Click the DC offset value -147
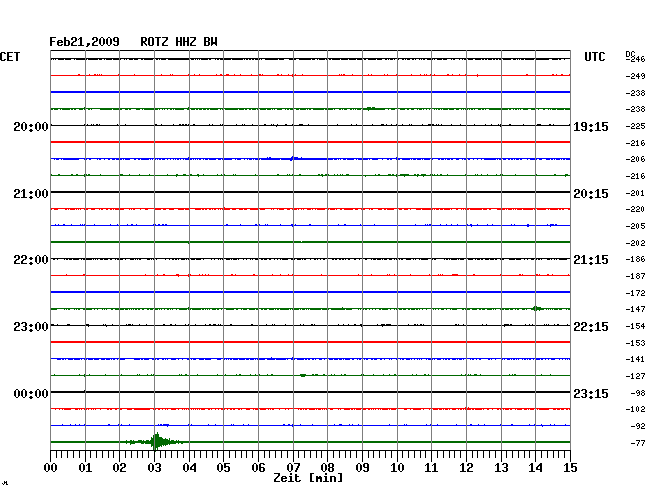The width and height of the screenshot is (650, 494). 635,309
